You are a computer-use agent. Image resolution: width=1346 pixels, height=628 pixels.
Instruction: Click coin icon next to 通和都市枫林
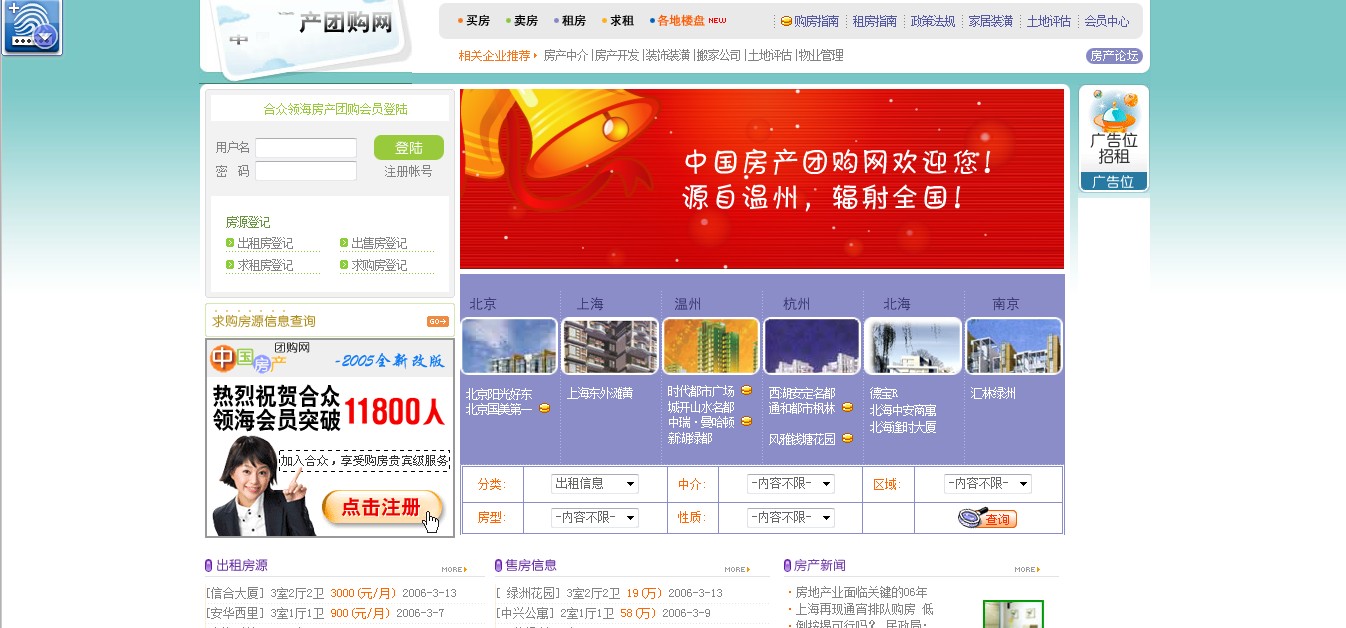pyautogui.click(x=847, y=407)
